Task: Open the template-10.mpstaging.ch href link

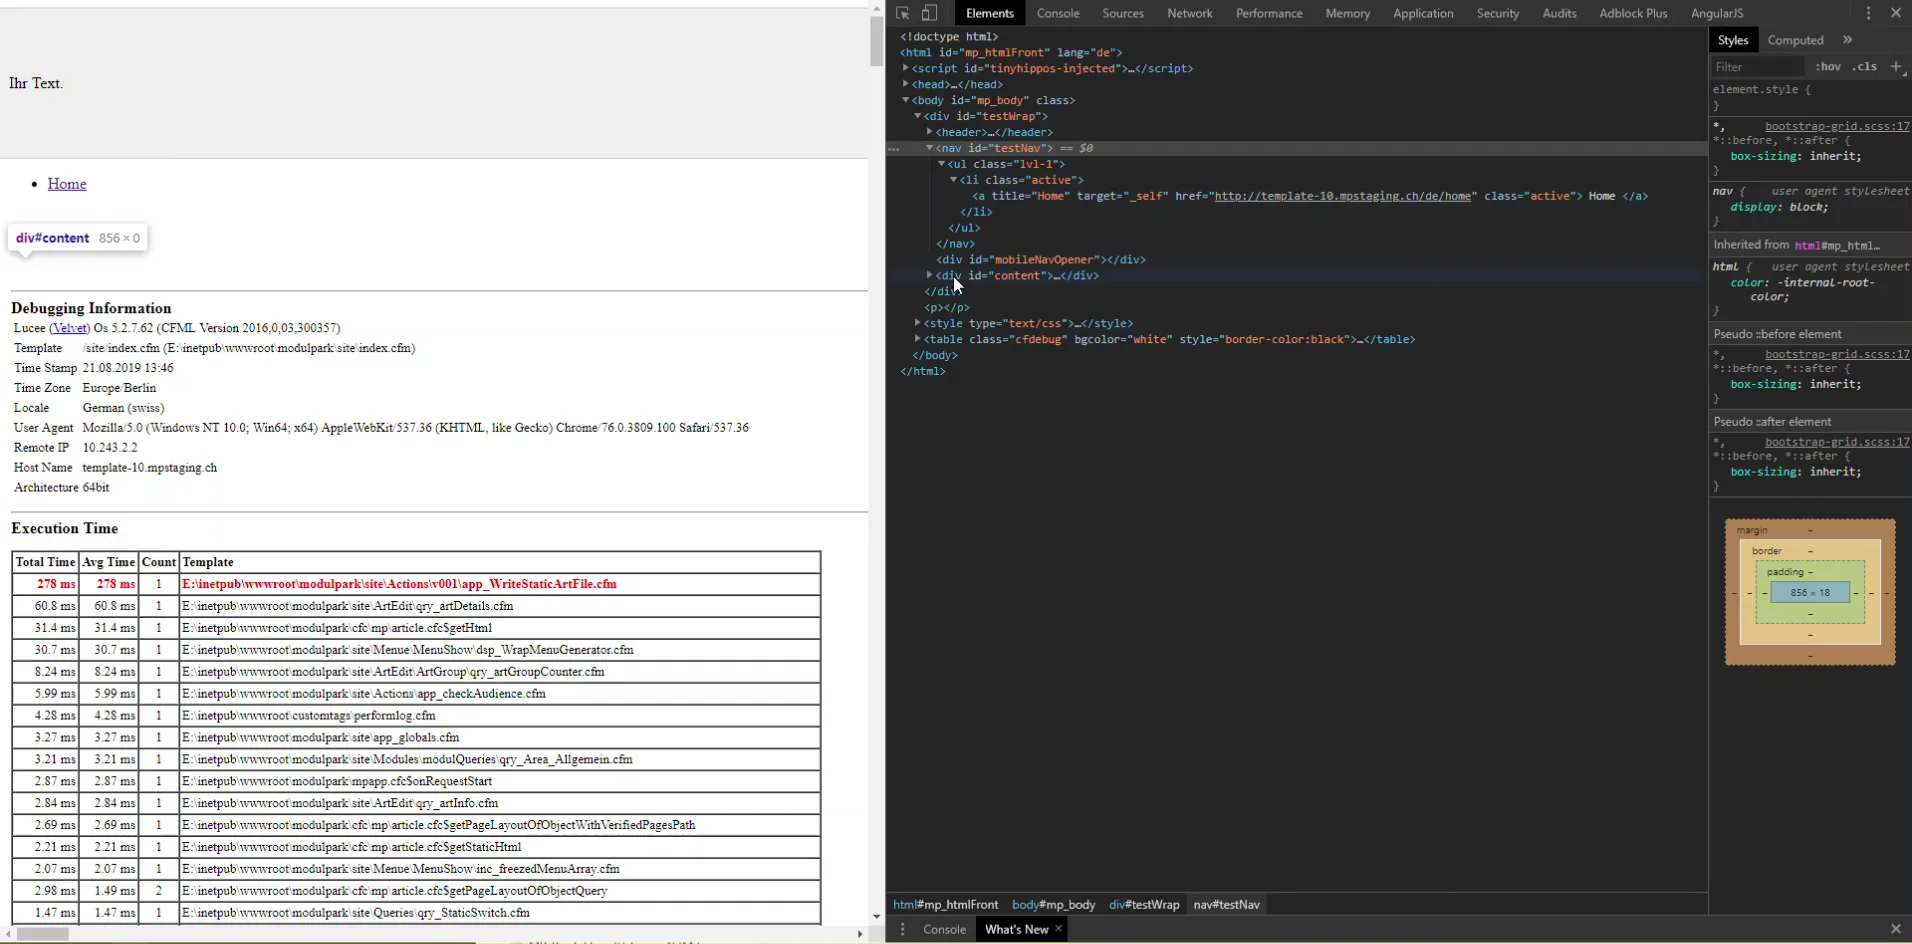Action: click(1344, 196)
